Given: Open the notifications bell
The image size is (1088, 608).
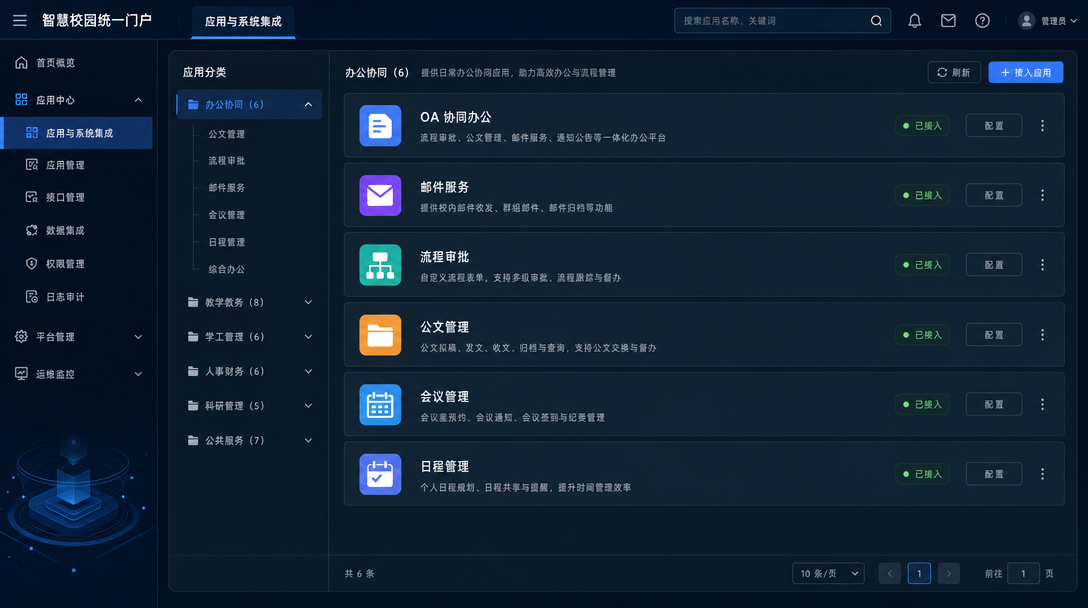Looking at the screenshot, I should click(915, 21).
